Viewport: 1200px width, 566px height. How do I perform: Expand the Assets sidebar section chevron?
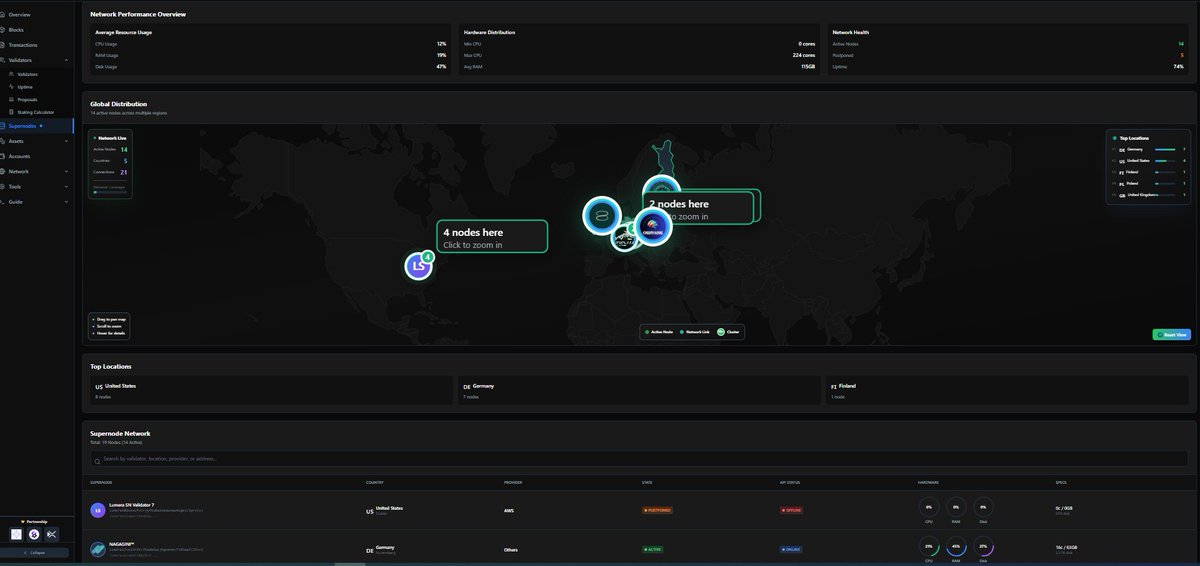[66, 141]
